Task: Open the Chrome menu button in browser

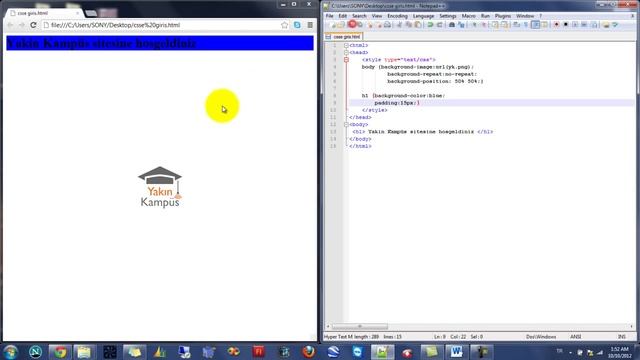Action: pyautogui.click(x=310, y=25)
